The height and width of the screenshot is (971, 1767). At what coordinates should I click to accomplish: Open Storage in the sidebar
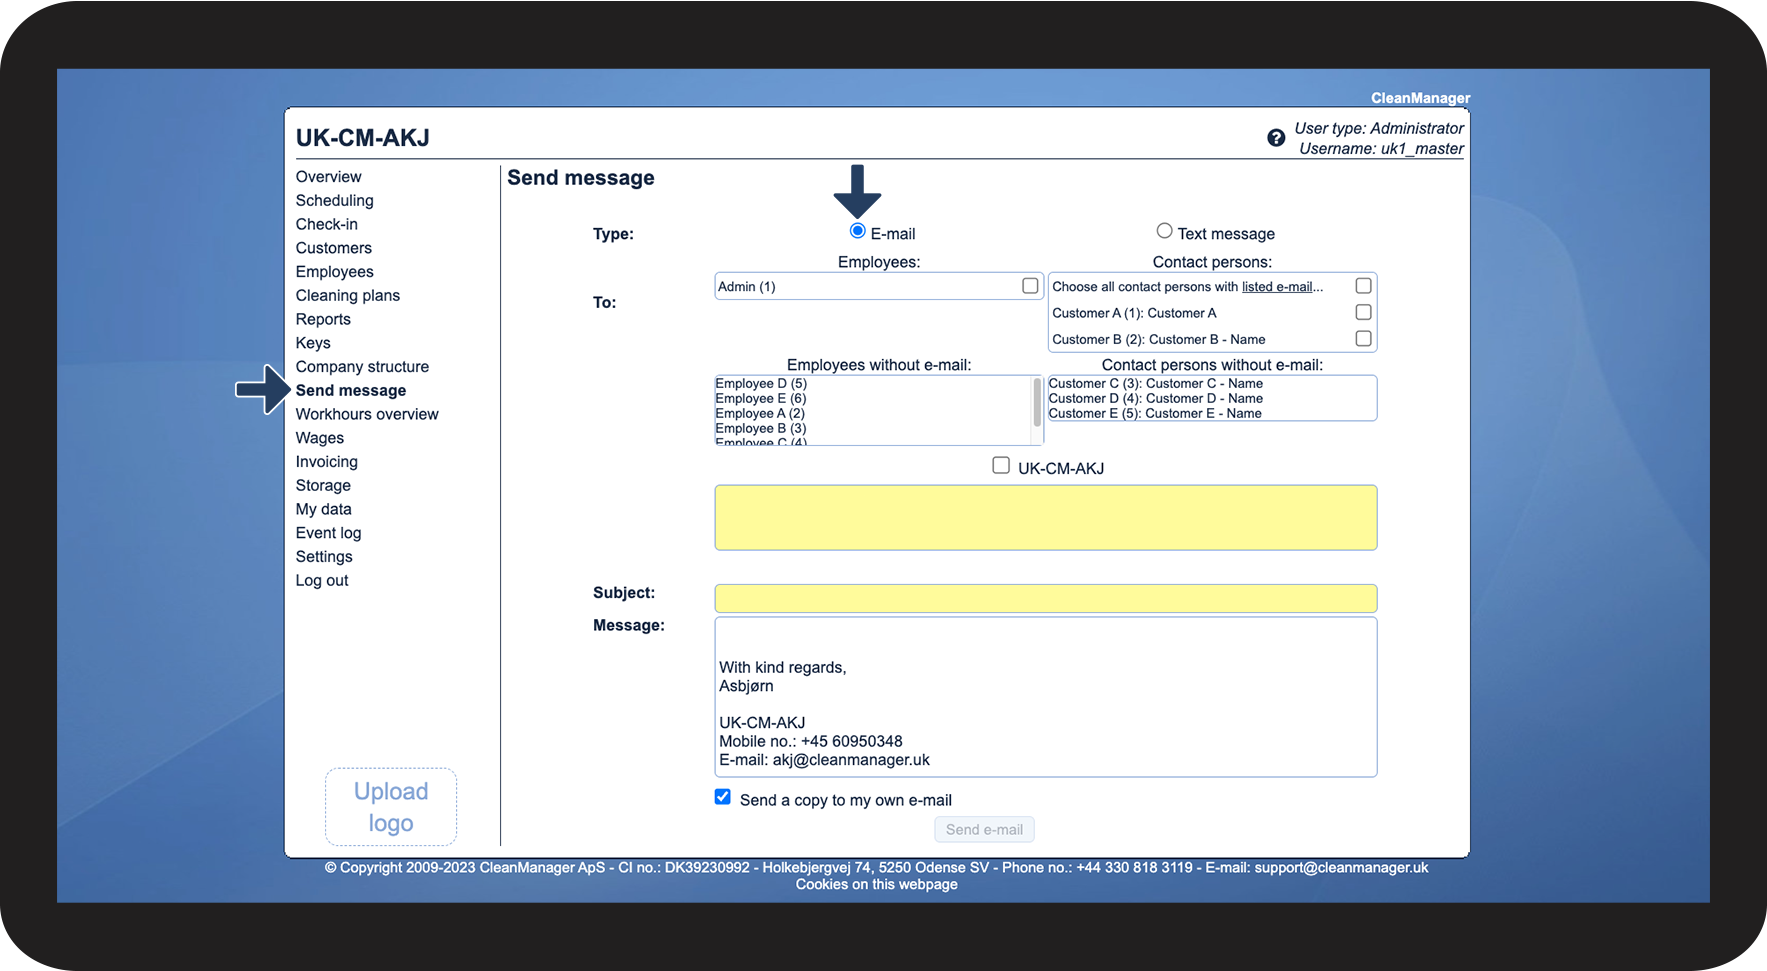click(x=323, y=486)
